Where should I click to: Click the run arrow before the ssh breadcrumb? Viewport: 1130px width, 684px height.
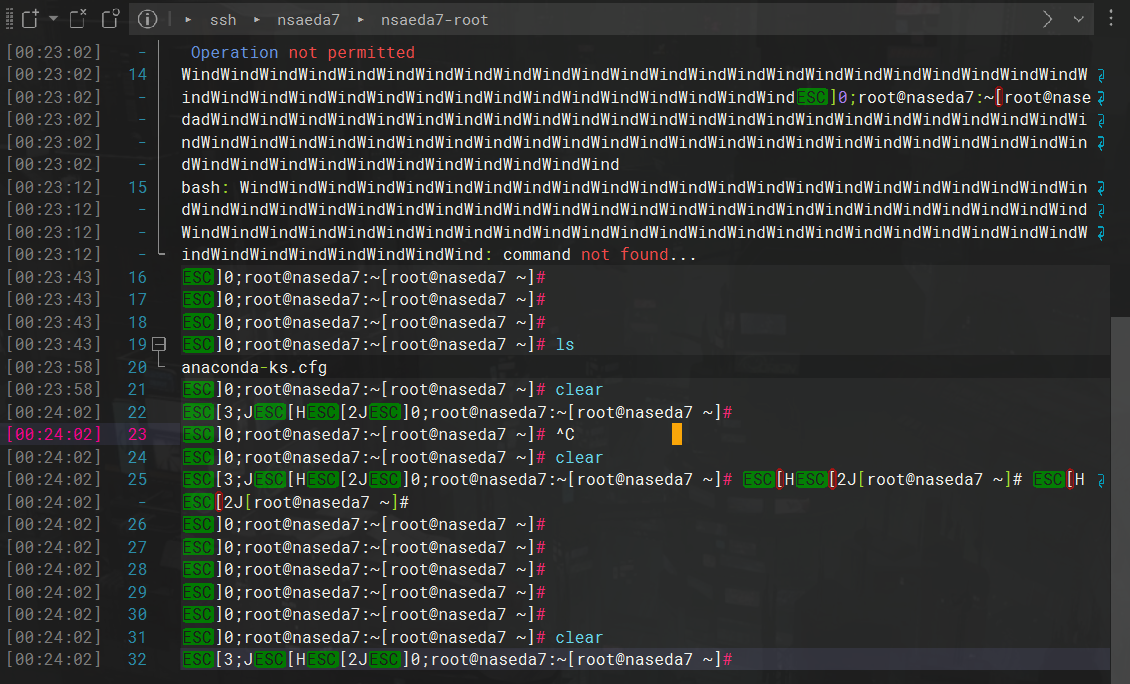188,19
